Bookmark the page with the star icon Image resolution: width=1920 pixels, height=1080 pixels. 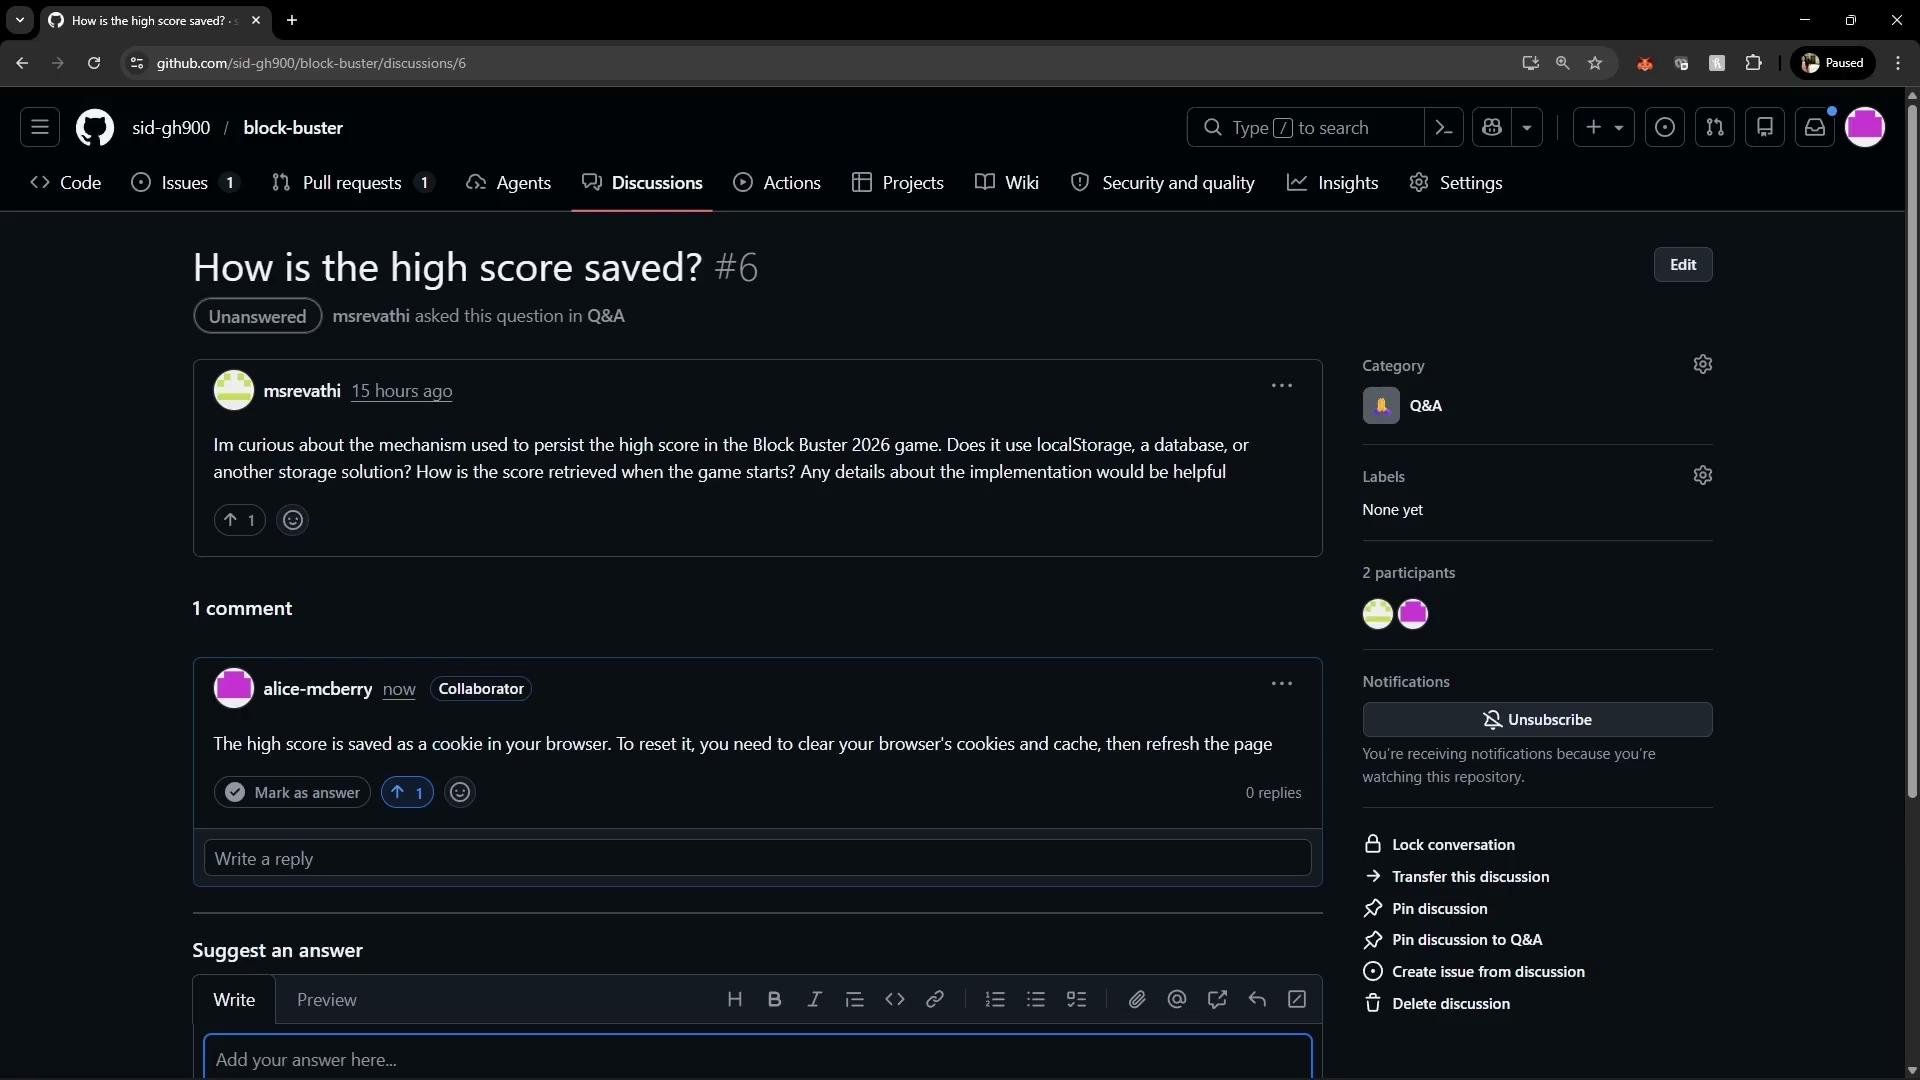pos(1595,63)
